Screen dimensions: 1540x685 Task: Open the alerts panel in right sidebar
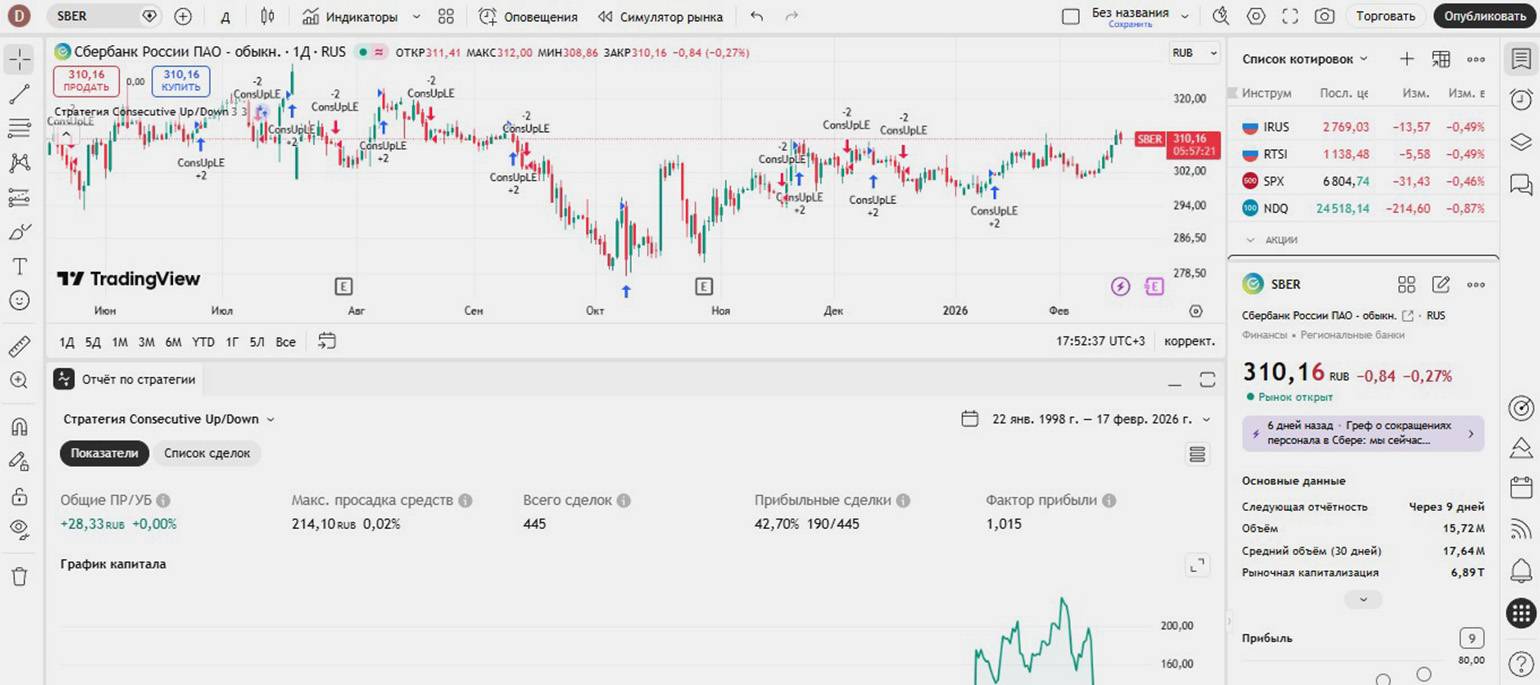(1520, 99)
